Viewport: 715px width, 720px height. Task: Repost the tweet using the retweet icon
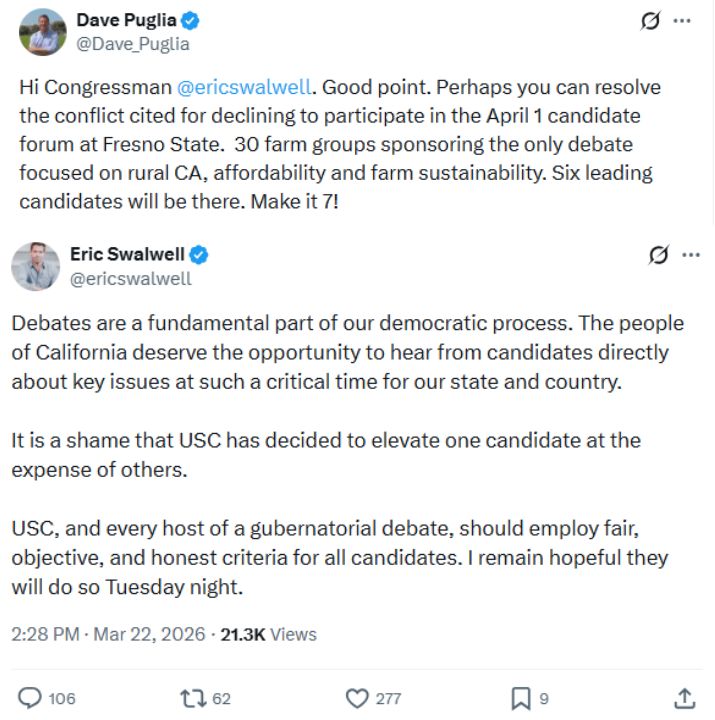pyautogui.click(x=190, y=698)
